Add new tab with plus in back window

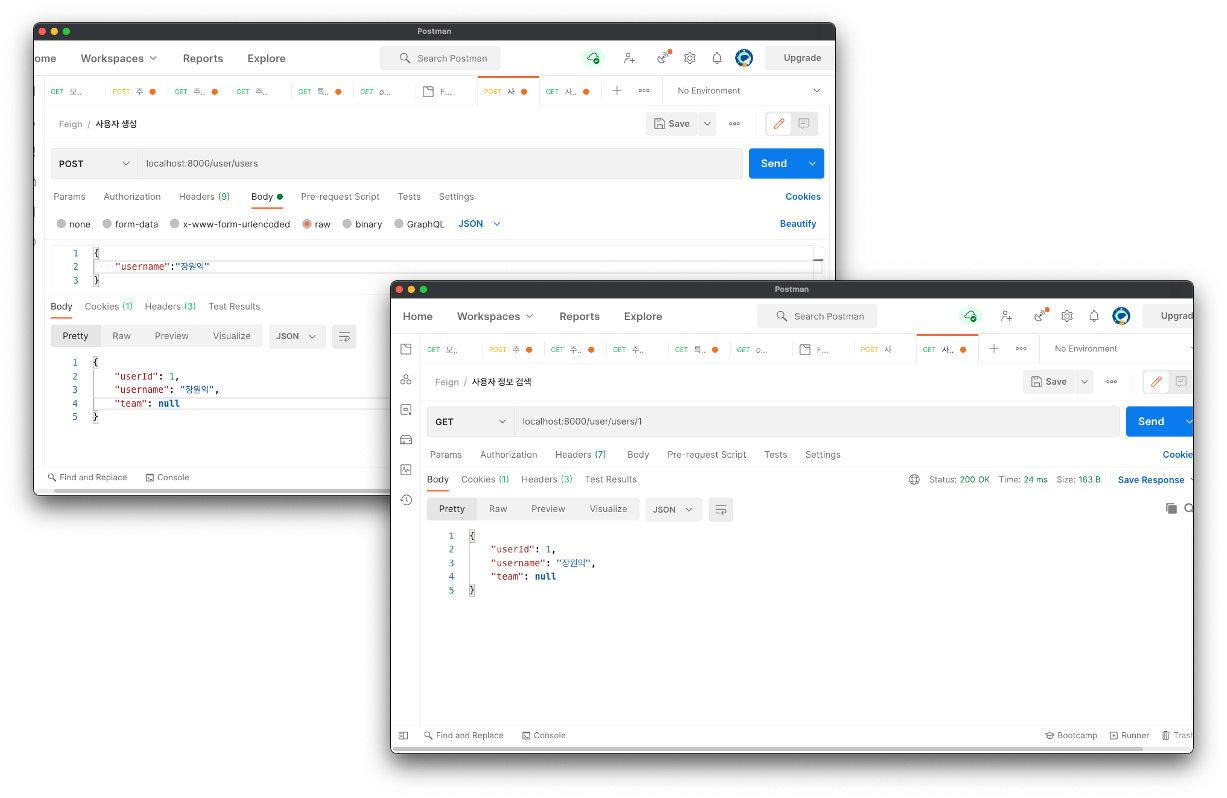pyautogui.click(x=616, y=90)
